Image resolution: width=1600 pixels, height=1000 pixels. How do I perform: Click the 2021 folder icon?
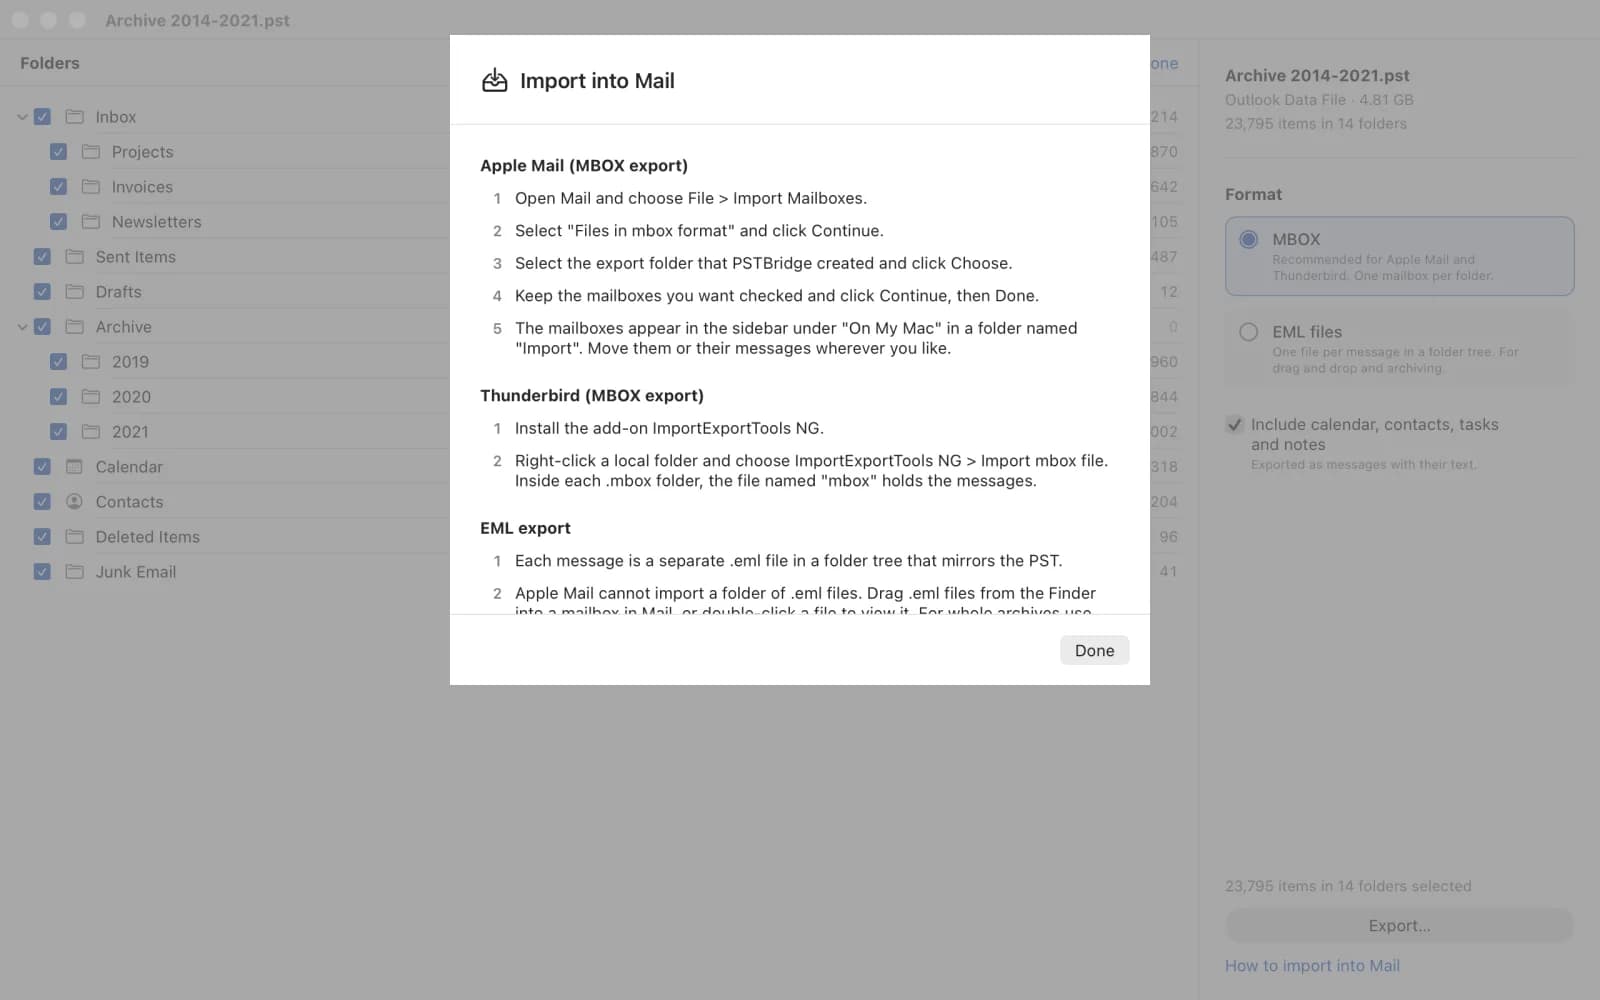point(90,431)
